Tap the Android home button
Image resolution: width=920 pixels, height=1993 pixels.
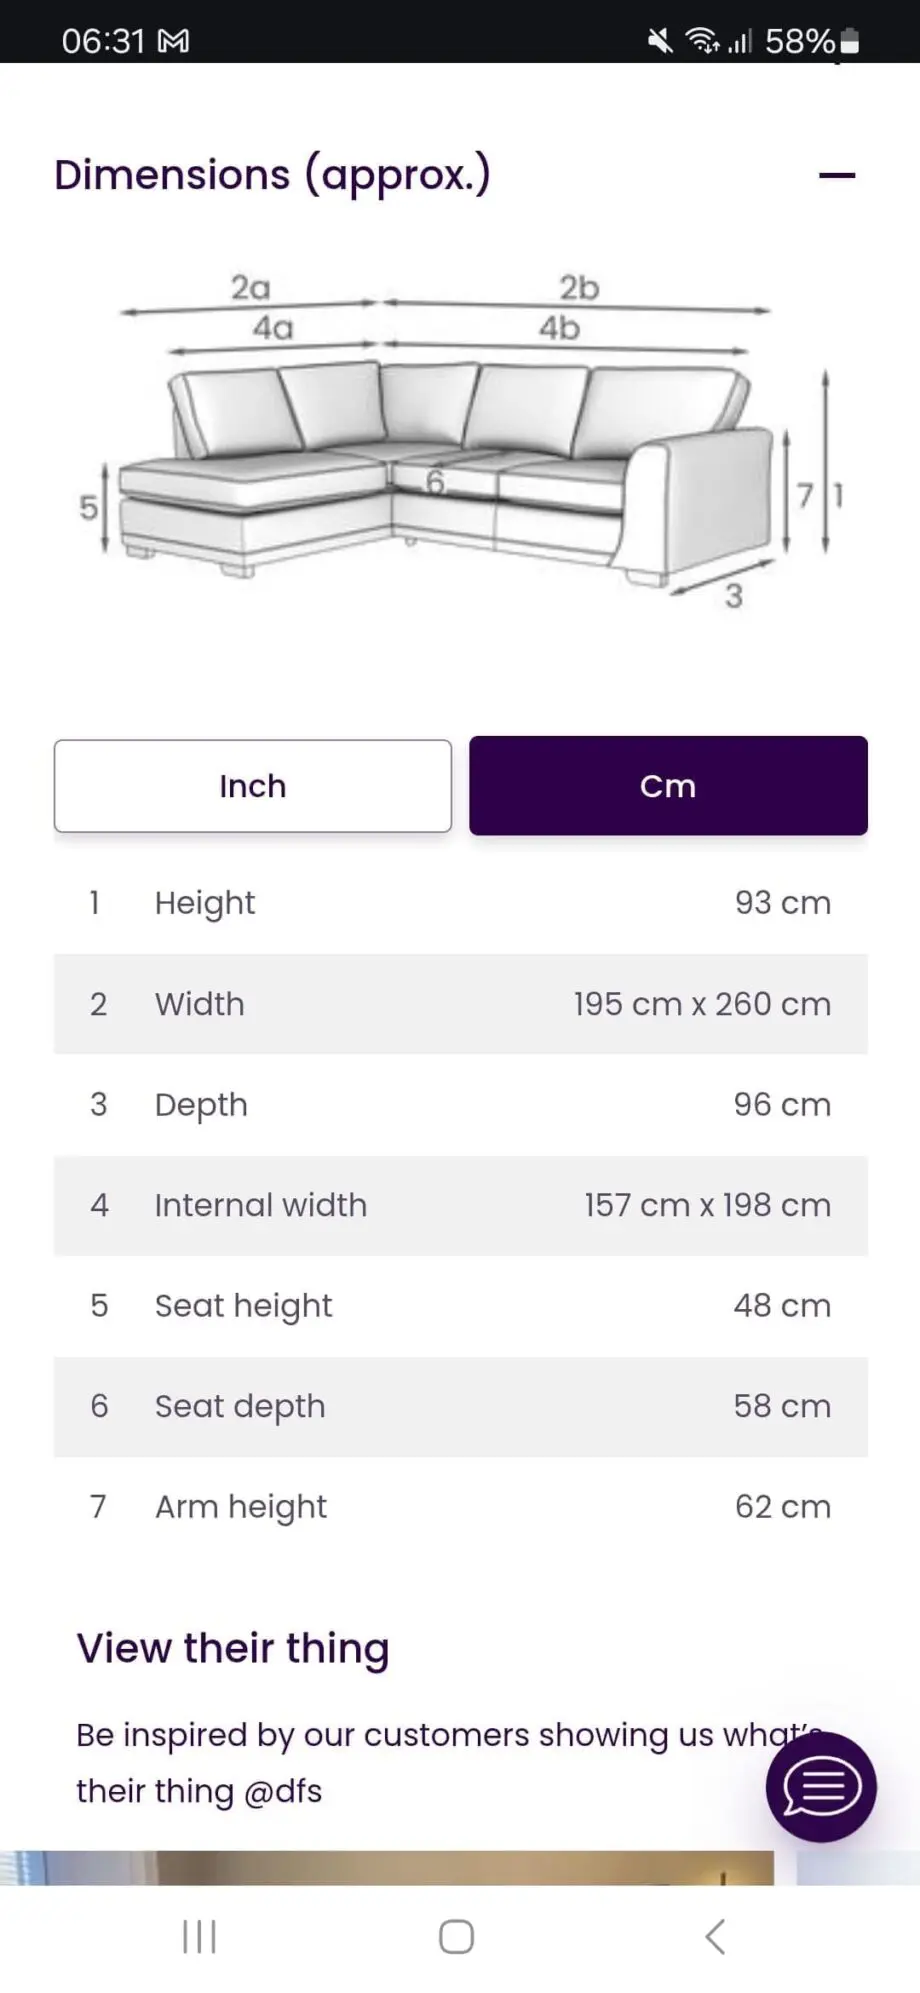[456, 1936]
